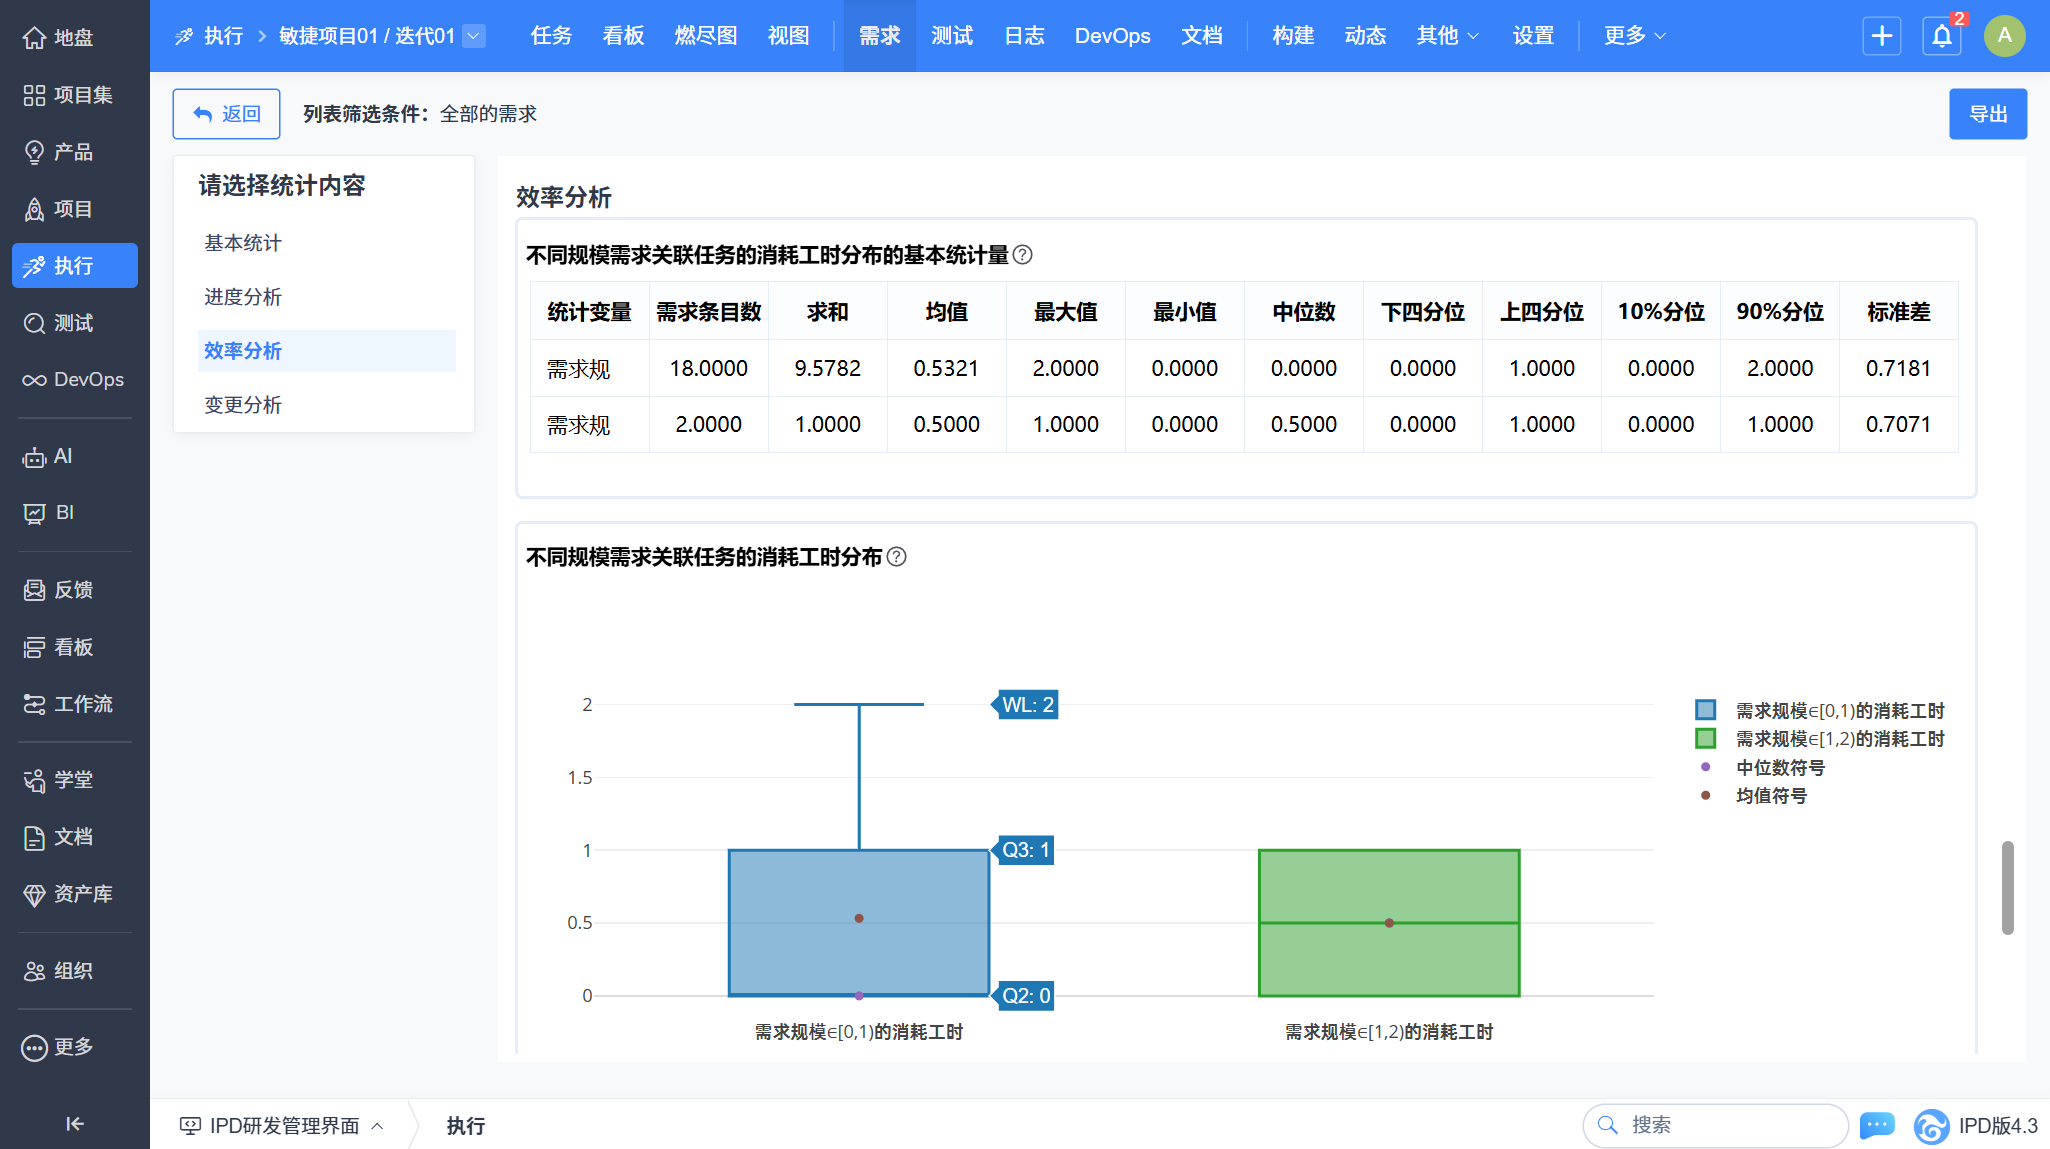
Task: Open the 资产库 diamond icon
Action: [x=35, y=894]
